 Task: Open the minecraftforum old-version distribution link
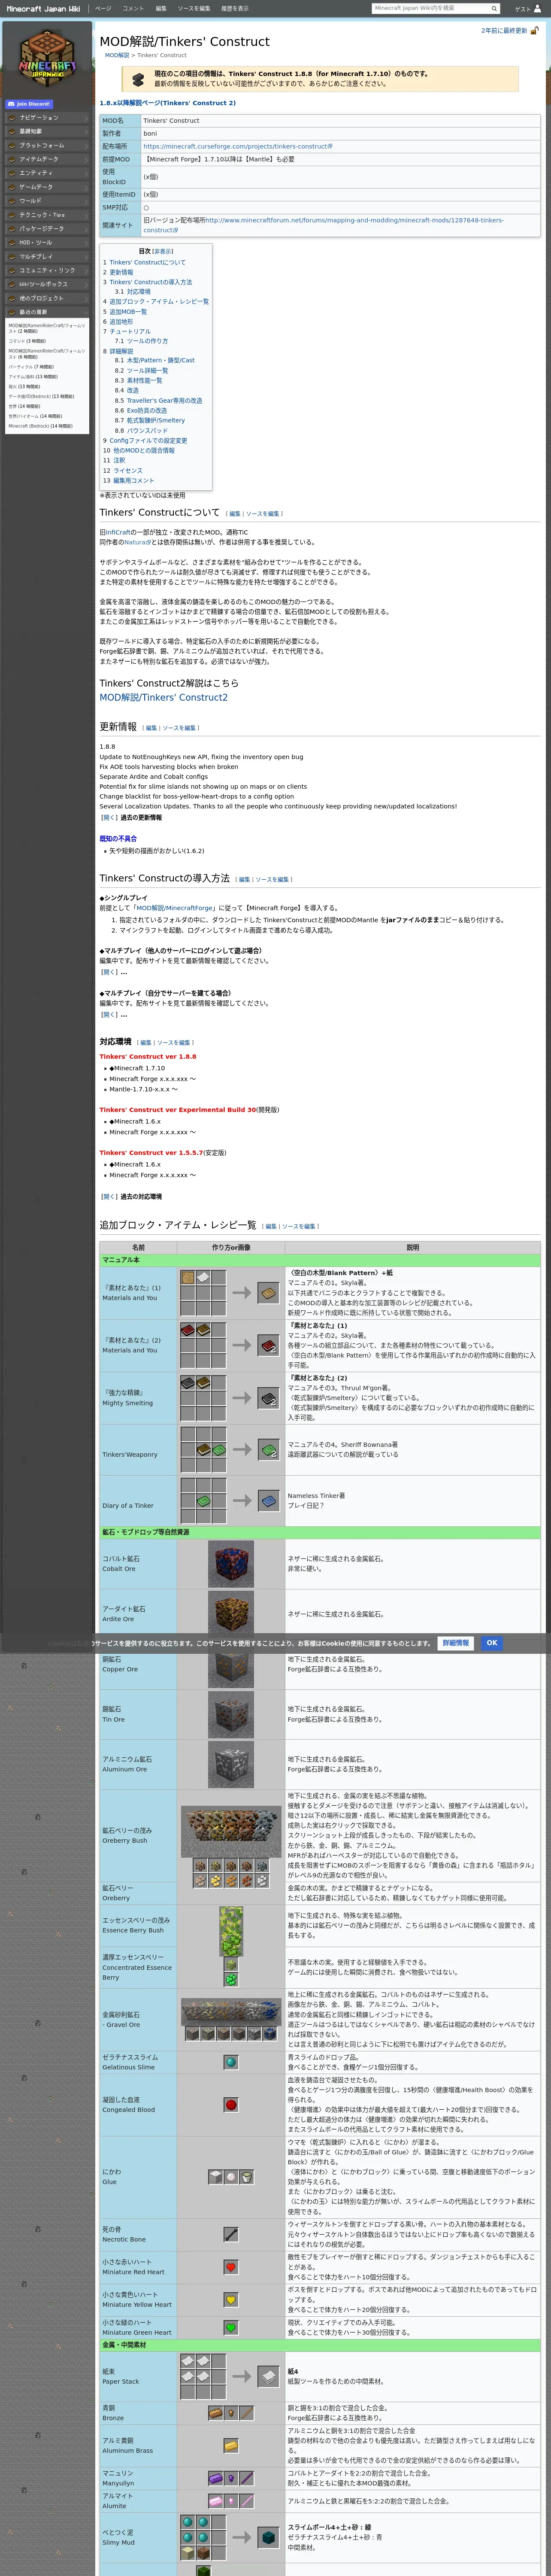(323, 225)
